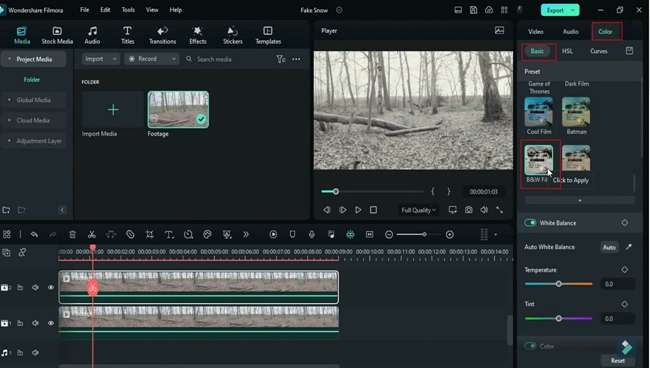Image resolution: width=650 pixels, height=368 pixels.
Task: Click the Edit menu
Action: [105, 10]
